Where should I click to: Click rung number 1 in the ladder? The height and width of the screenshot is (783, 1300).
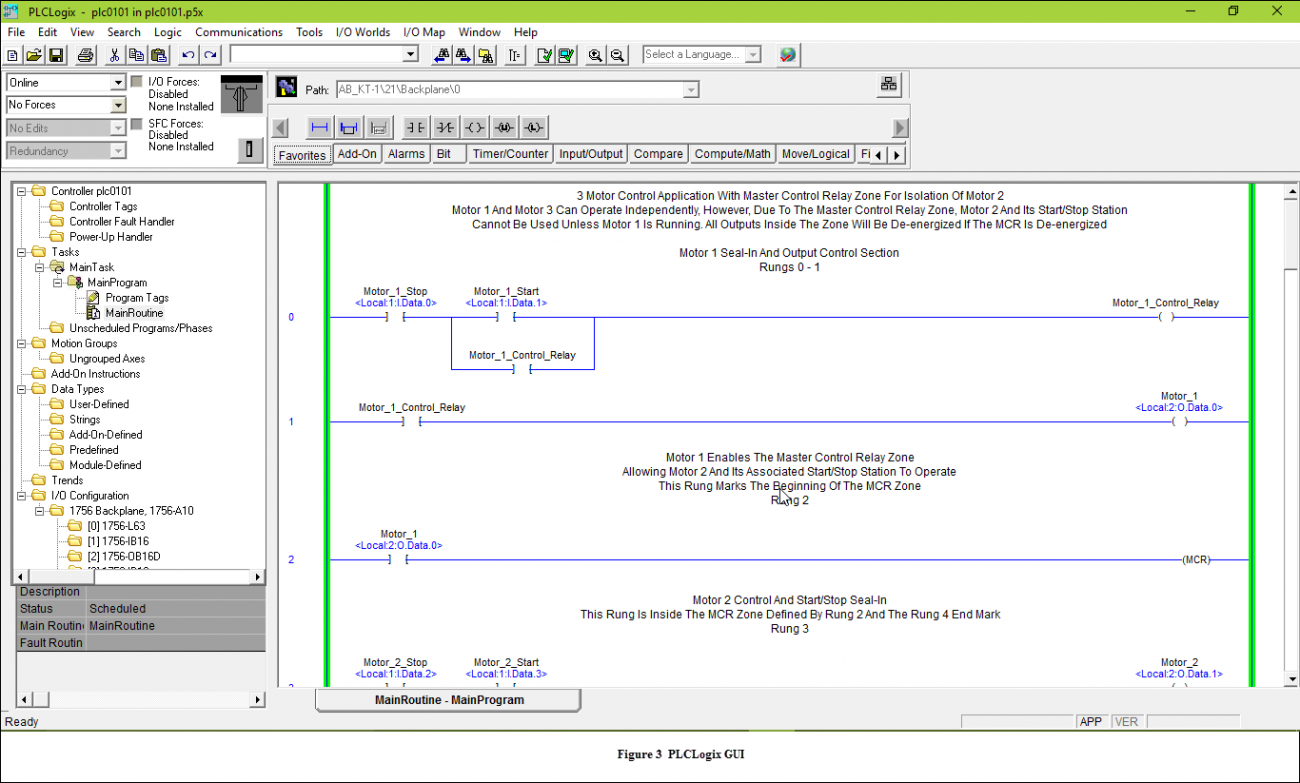[291, 422]
